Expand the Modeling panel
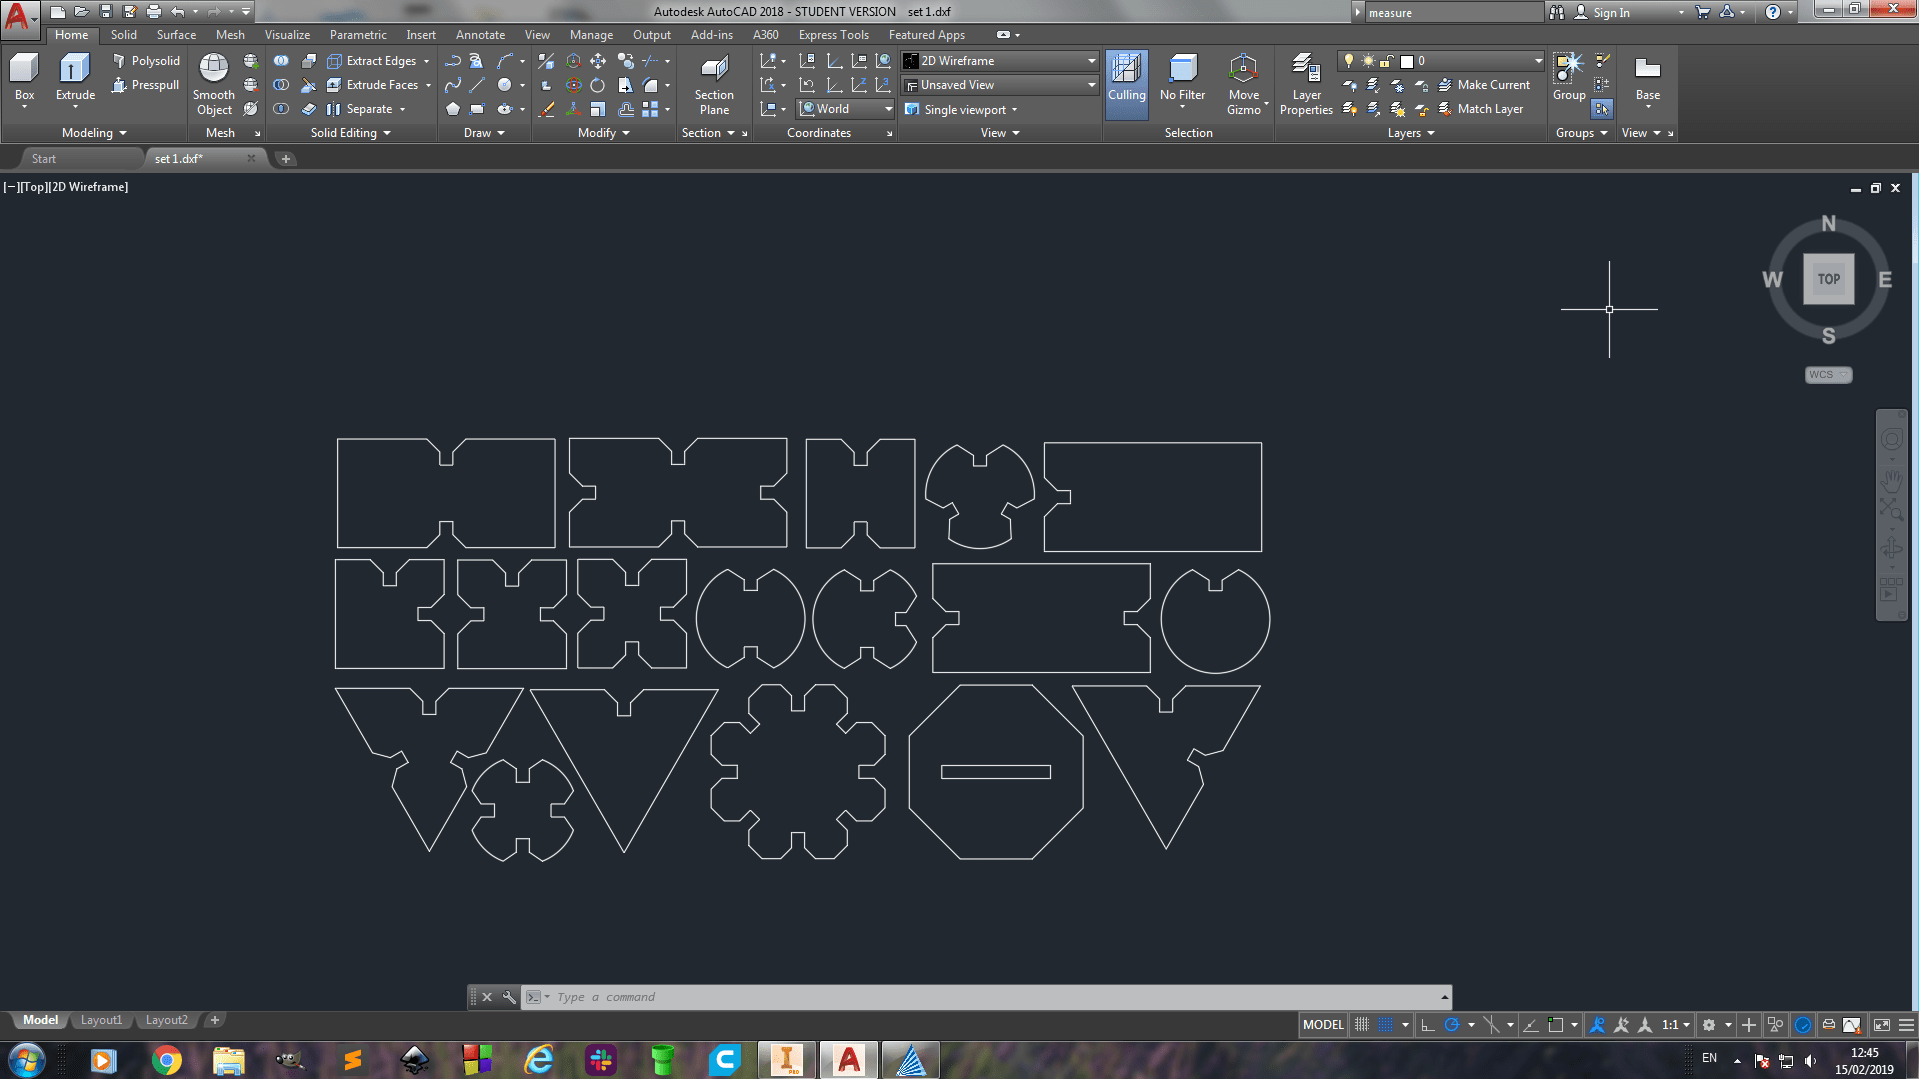This screenshot has height=1079, width=1919. pyautogui.click(x=94, y=133)
